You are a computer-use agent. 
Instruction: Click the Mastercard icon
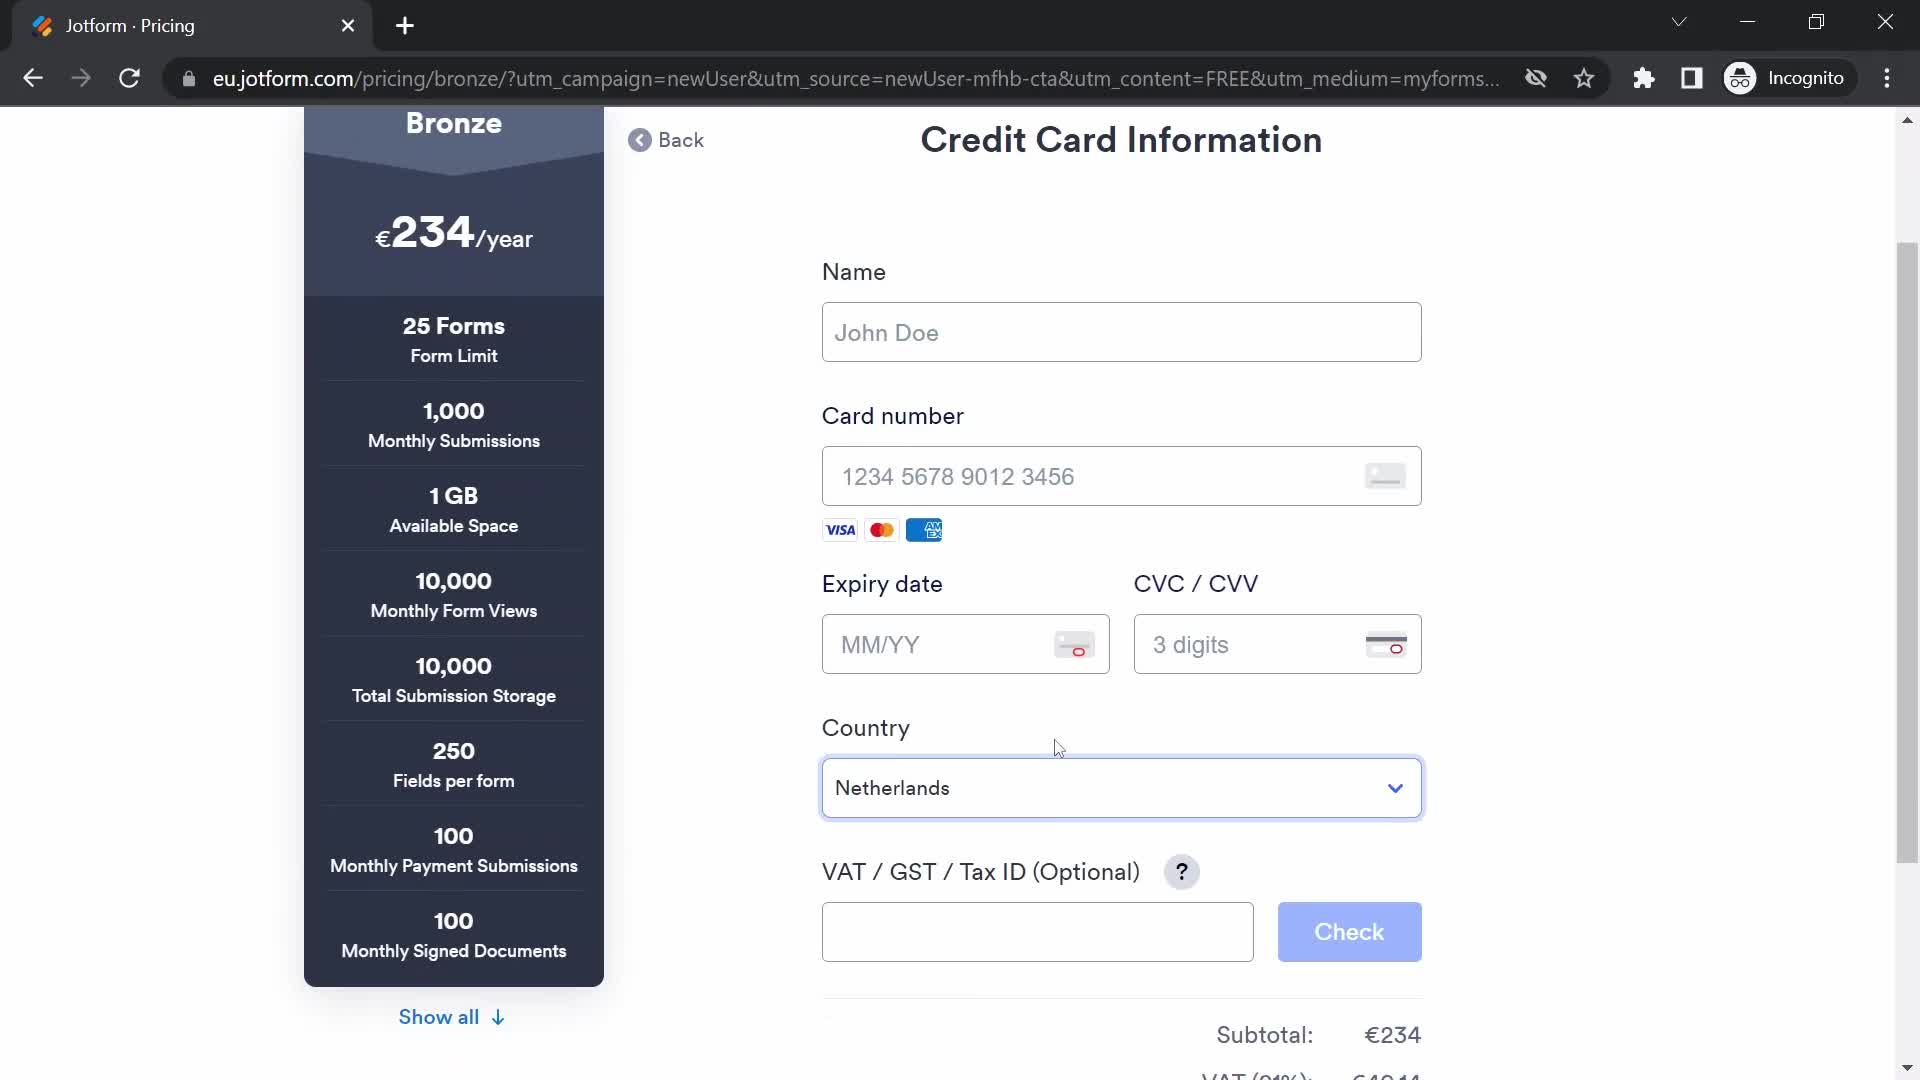[x=882, y=530]
